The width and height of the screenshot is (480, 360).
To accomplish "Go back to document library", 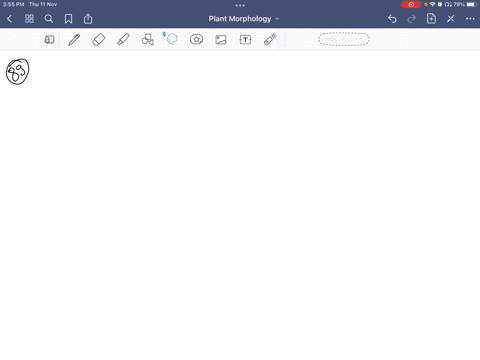I will (9, 19).
